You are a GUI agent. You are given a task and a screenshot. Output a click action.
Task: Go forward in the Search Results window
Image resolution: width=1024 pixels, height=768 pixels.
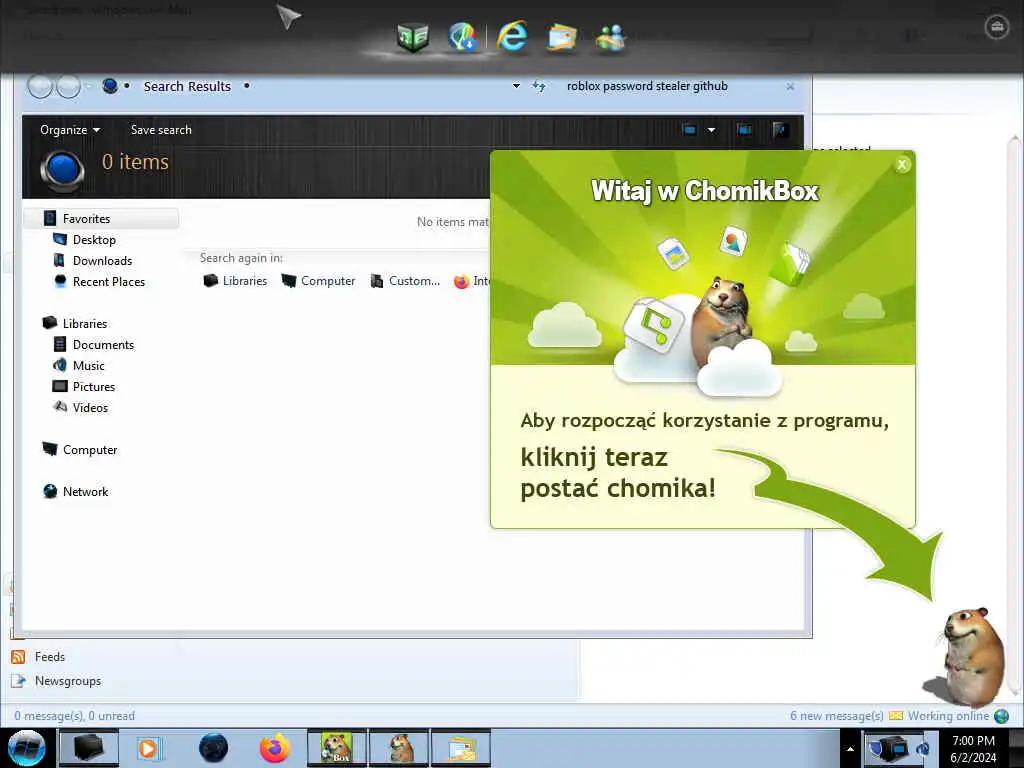coord(69,86)
